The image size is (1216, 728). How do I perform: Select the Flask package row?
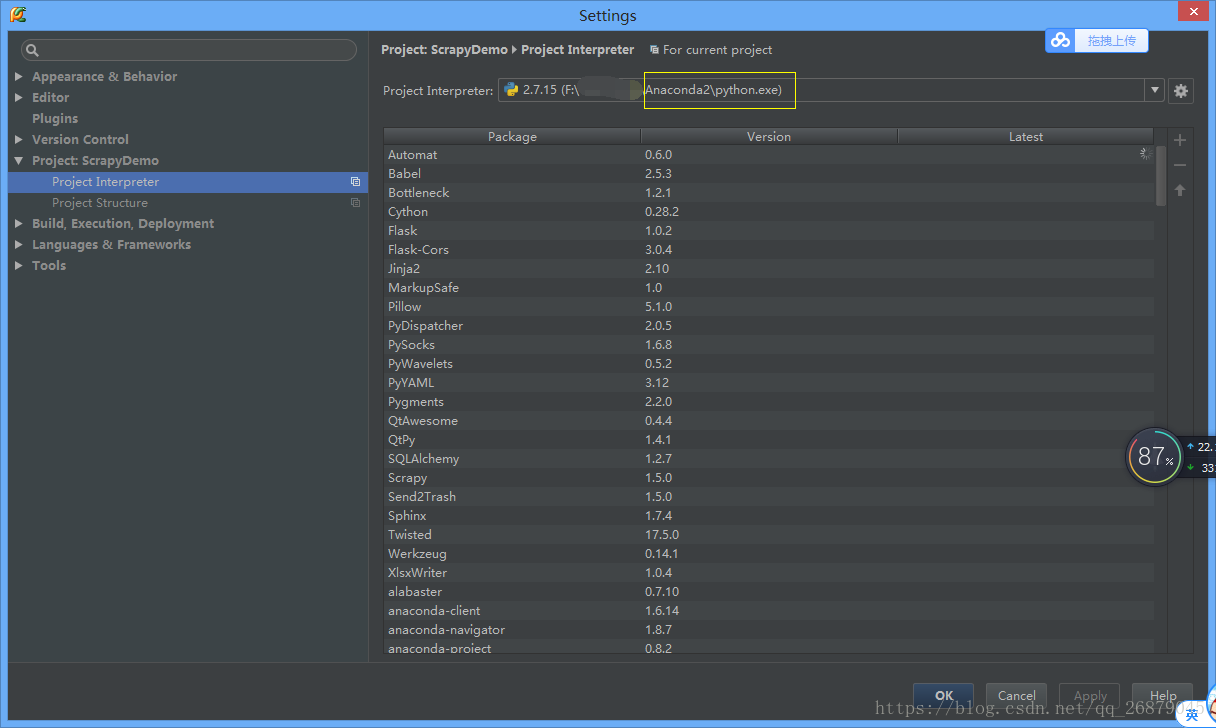[x=768, y=231]
